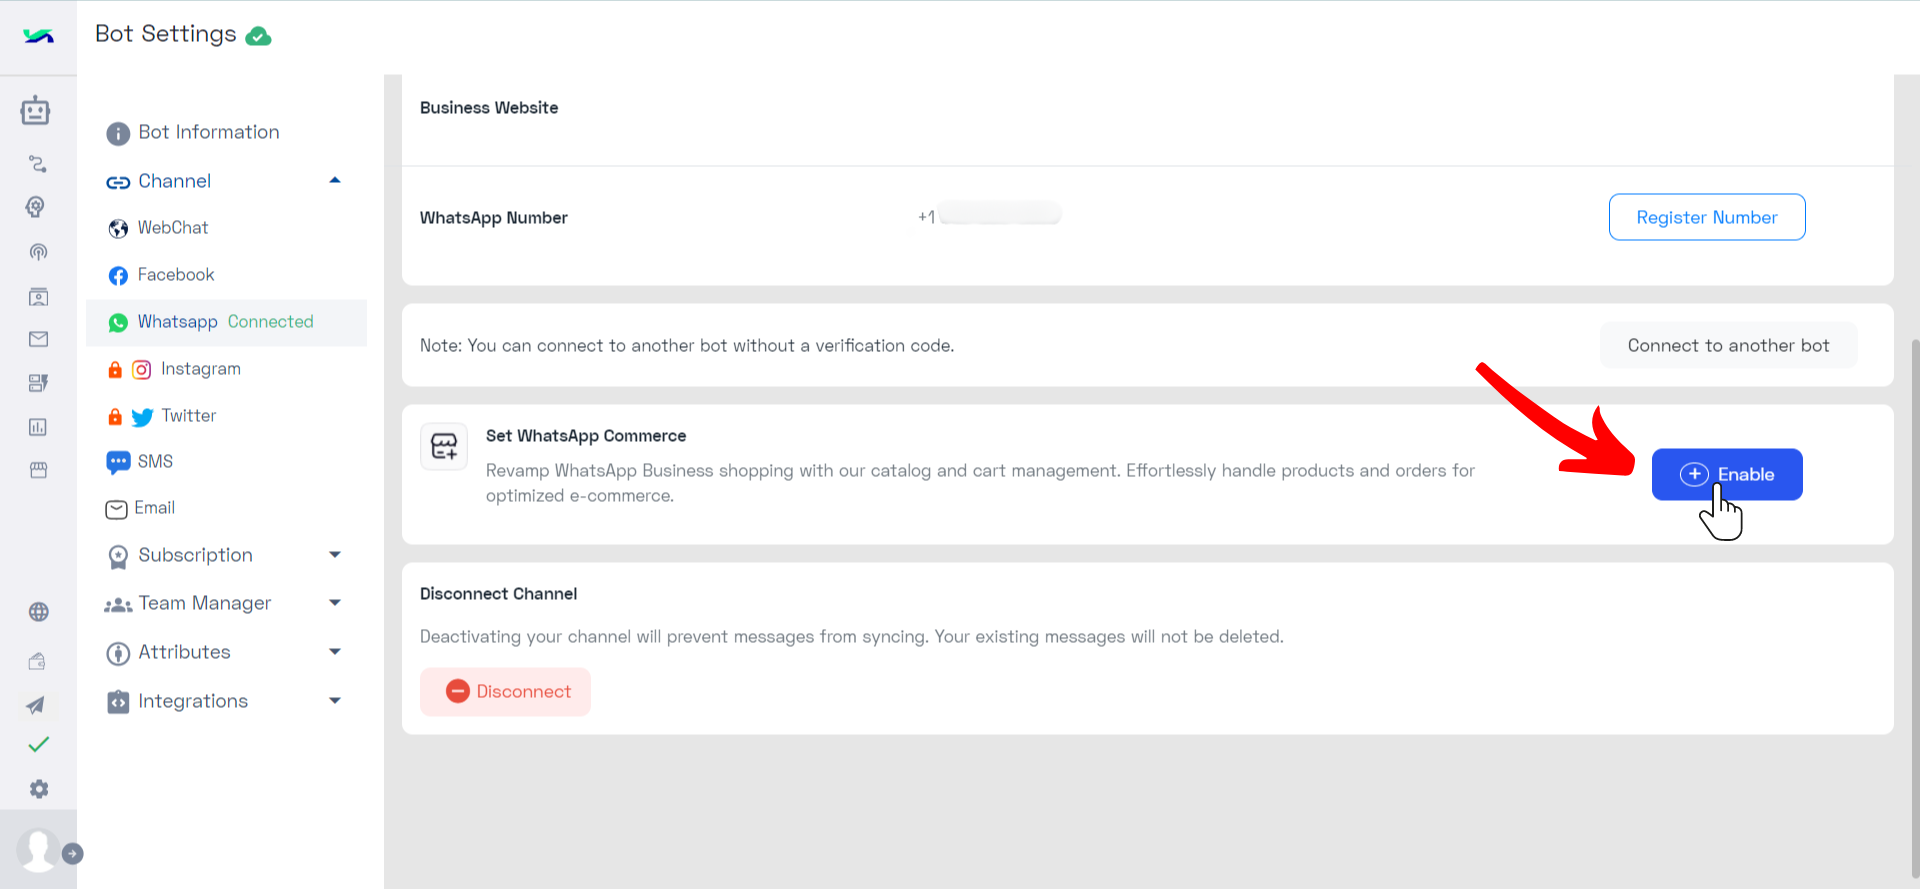Click the user avatar in the bottom-left corner
The image size is (1920, 889).
[38, 850]
